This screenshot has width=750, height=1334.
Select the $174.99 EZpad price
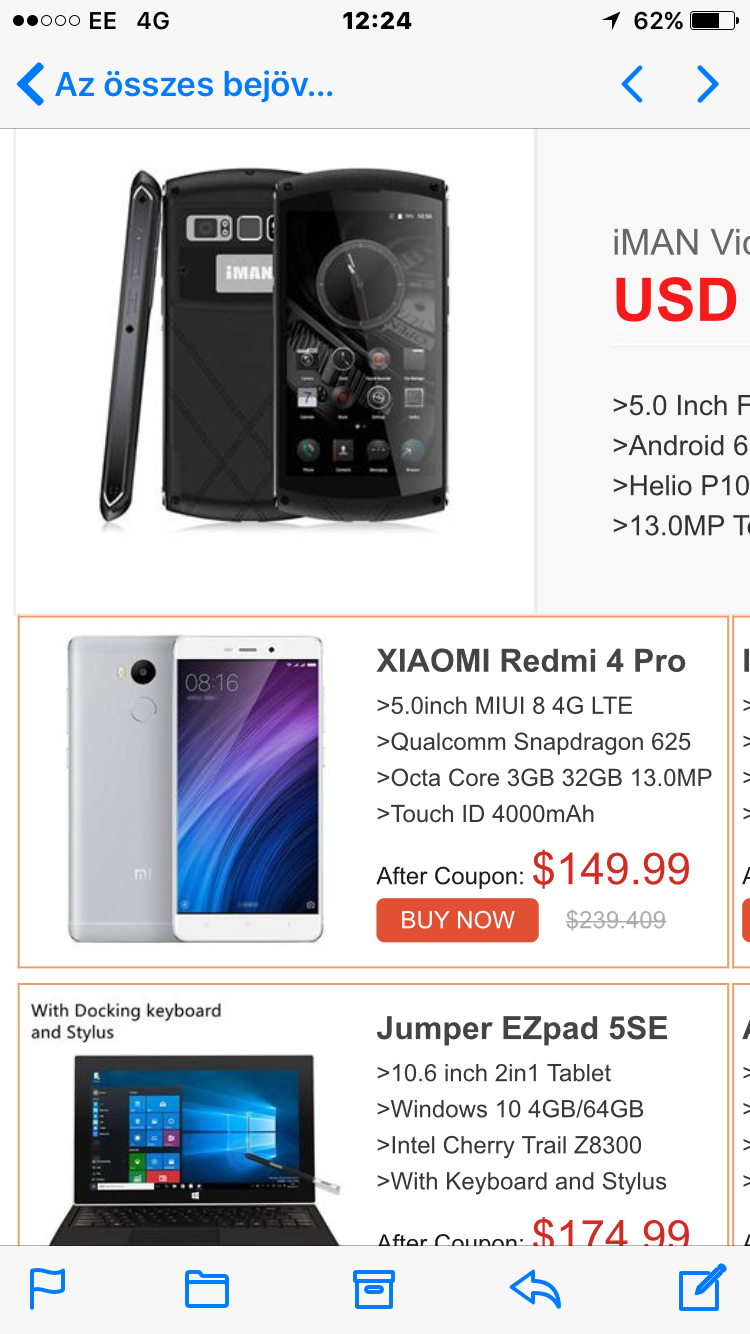[611, 1232]
